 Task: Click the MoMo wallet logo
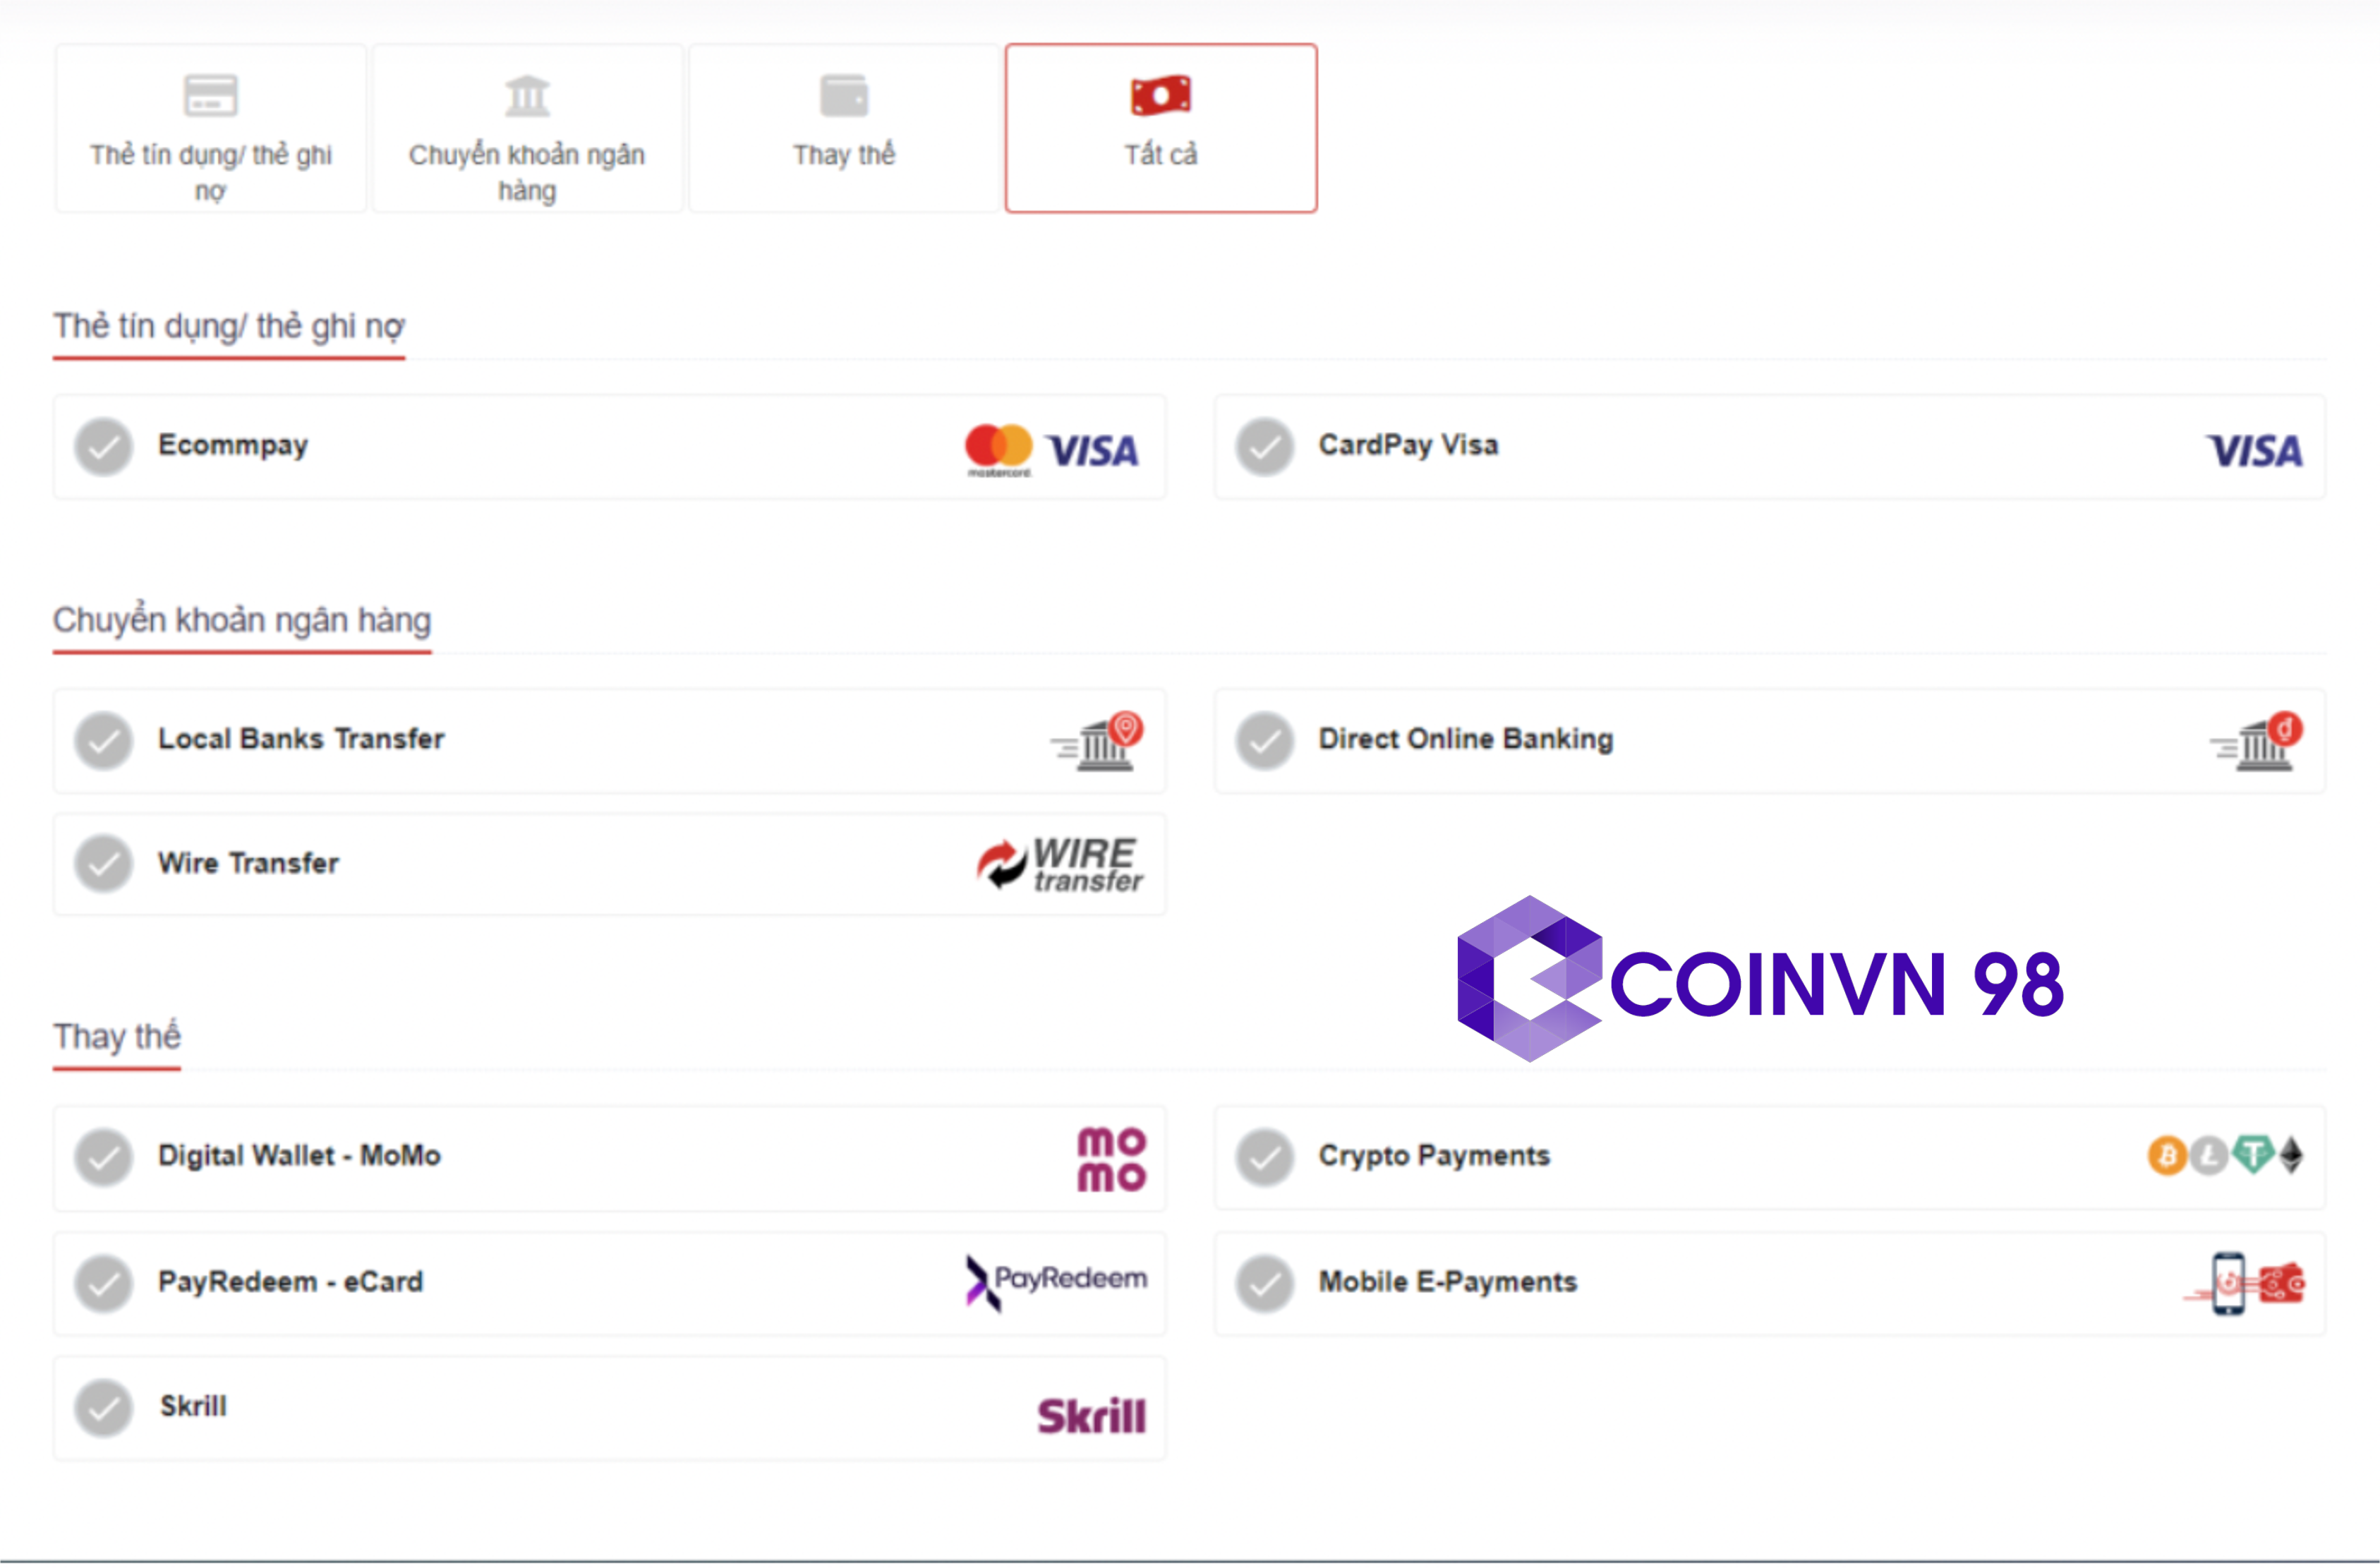tap(1111, 1159)
